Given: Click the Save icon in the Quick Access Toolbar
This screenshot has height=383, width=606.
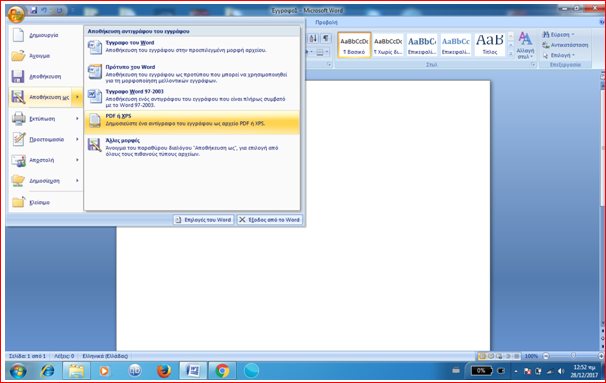Looking at the screenshot, I should point(34,10).
